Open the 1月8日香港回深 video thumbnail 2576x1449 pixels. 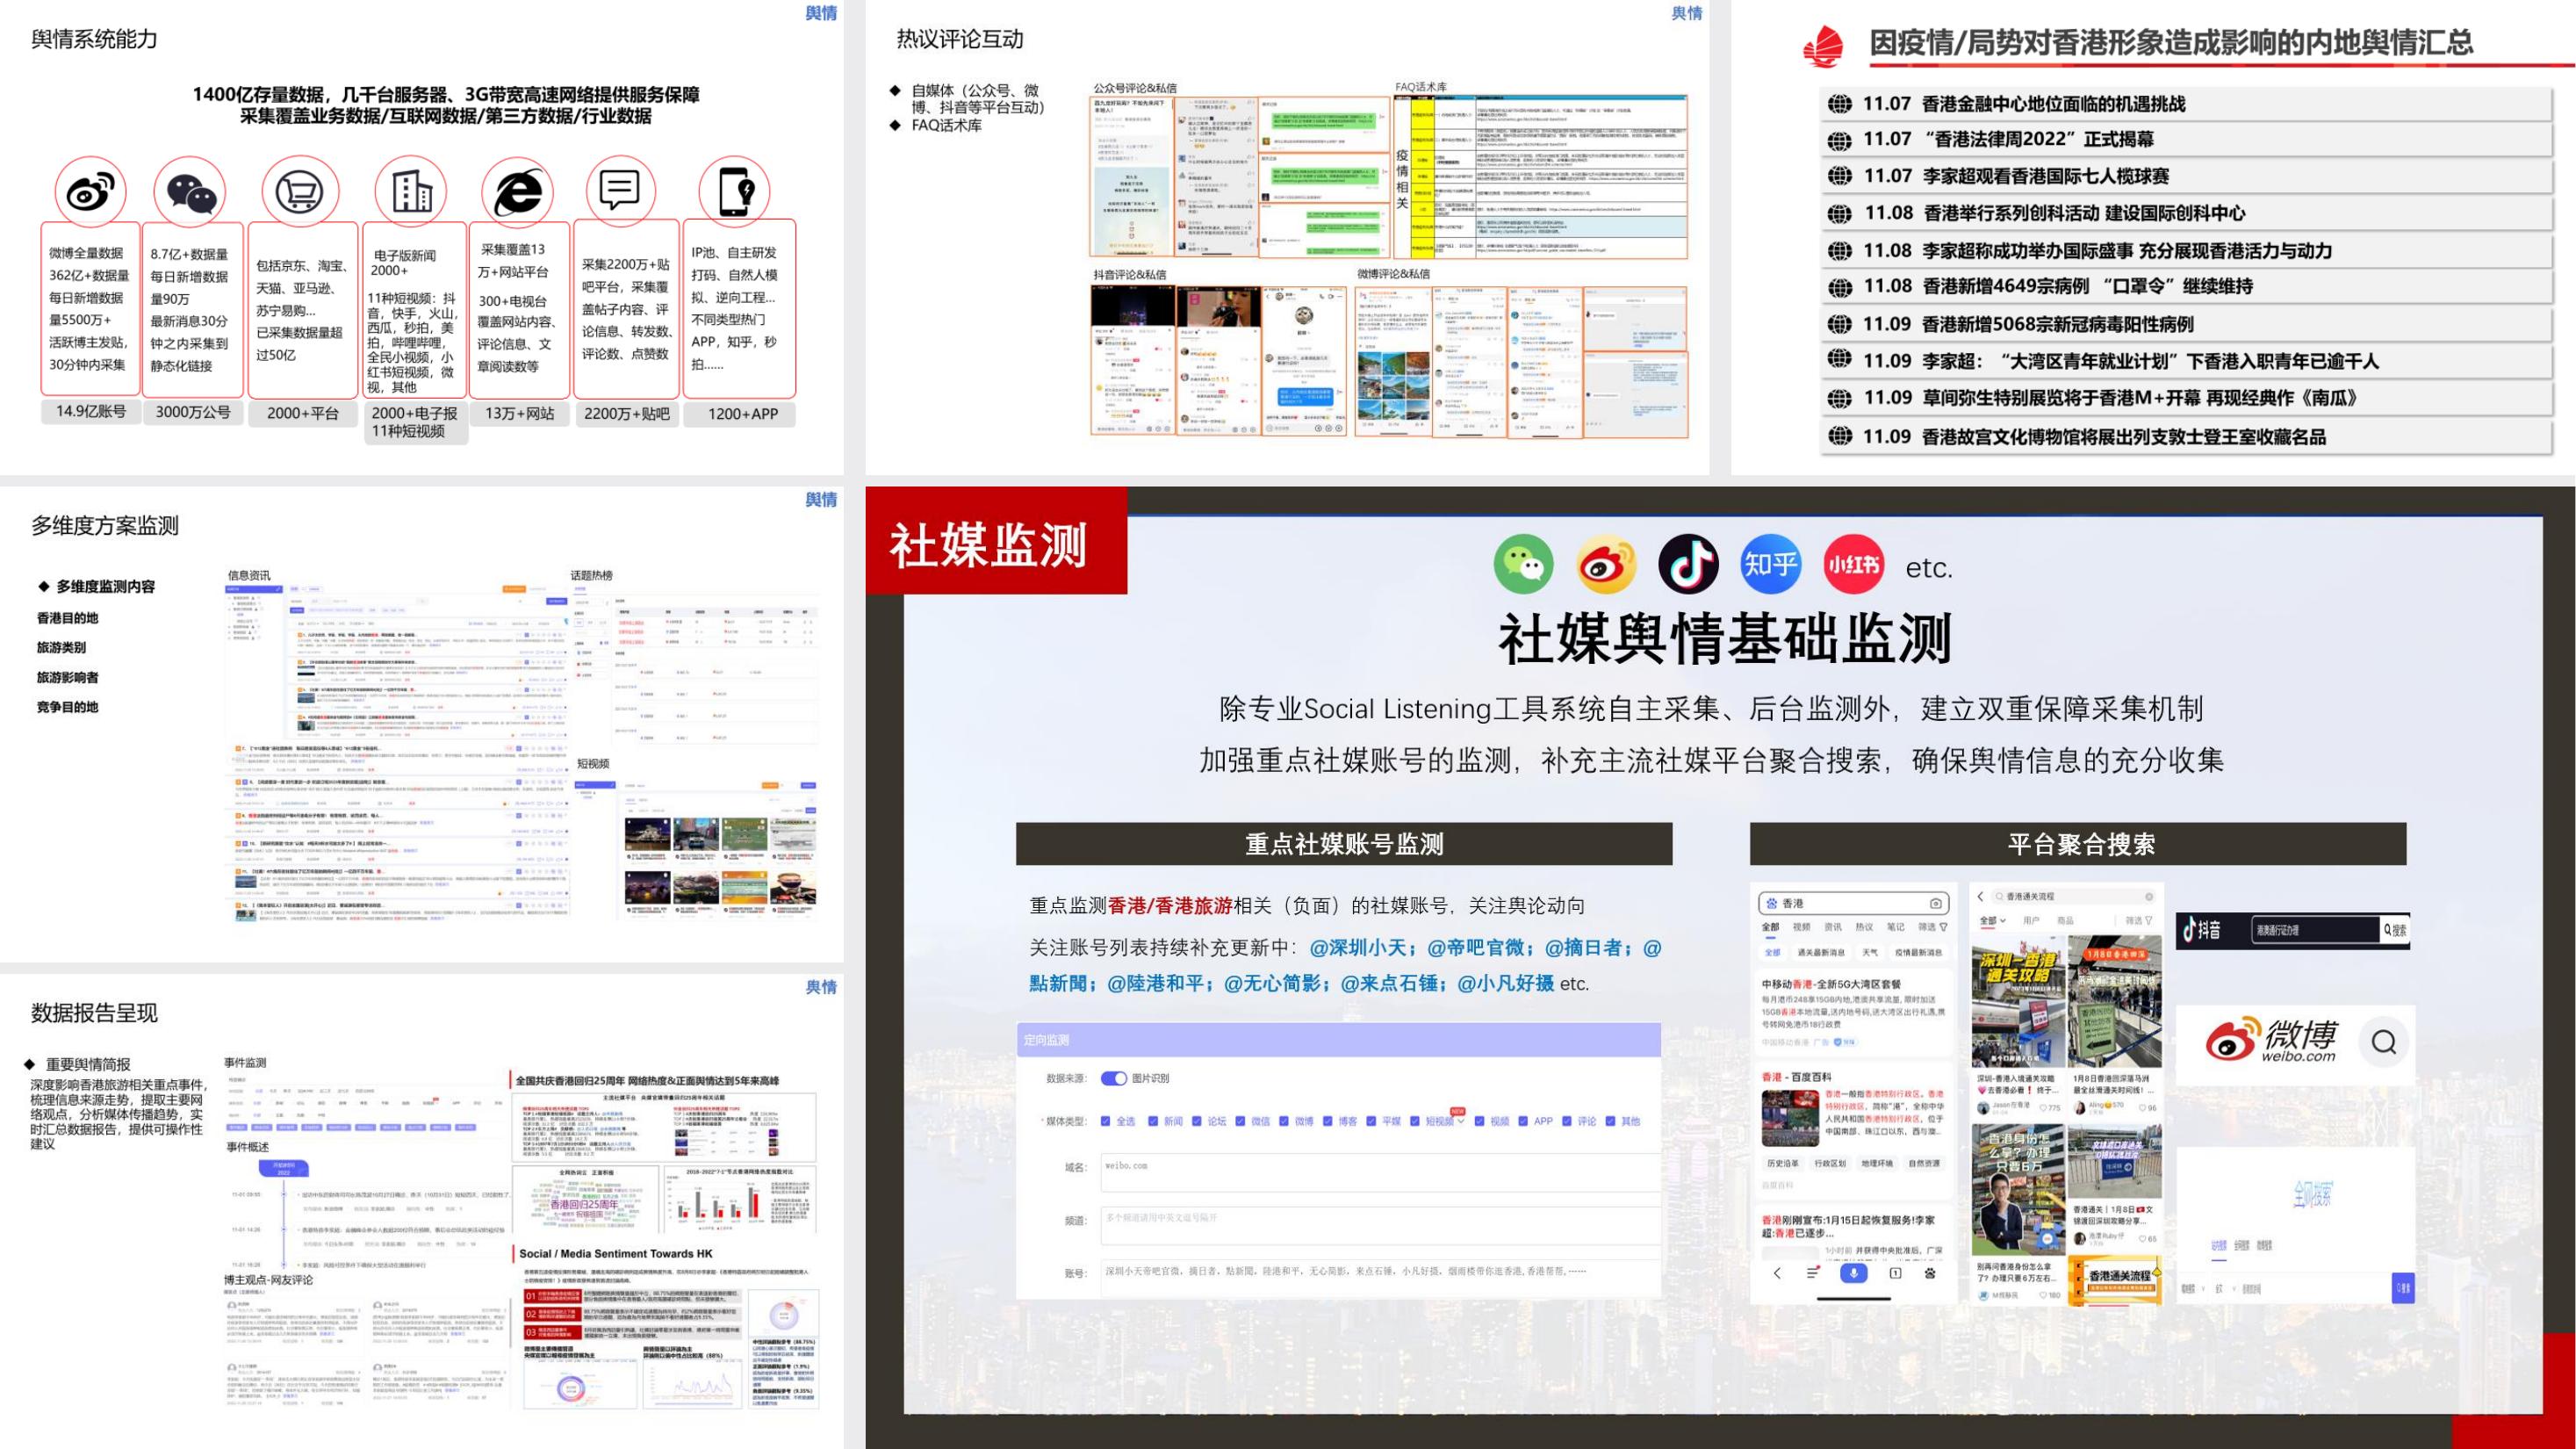(x=2115, y=1002)
